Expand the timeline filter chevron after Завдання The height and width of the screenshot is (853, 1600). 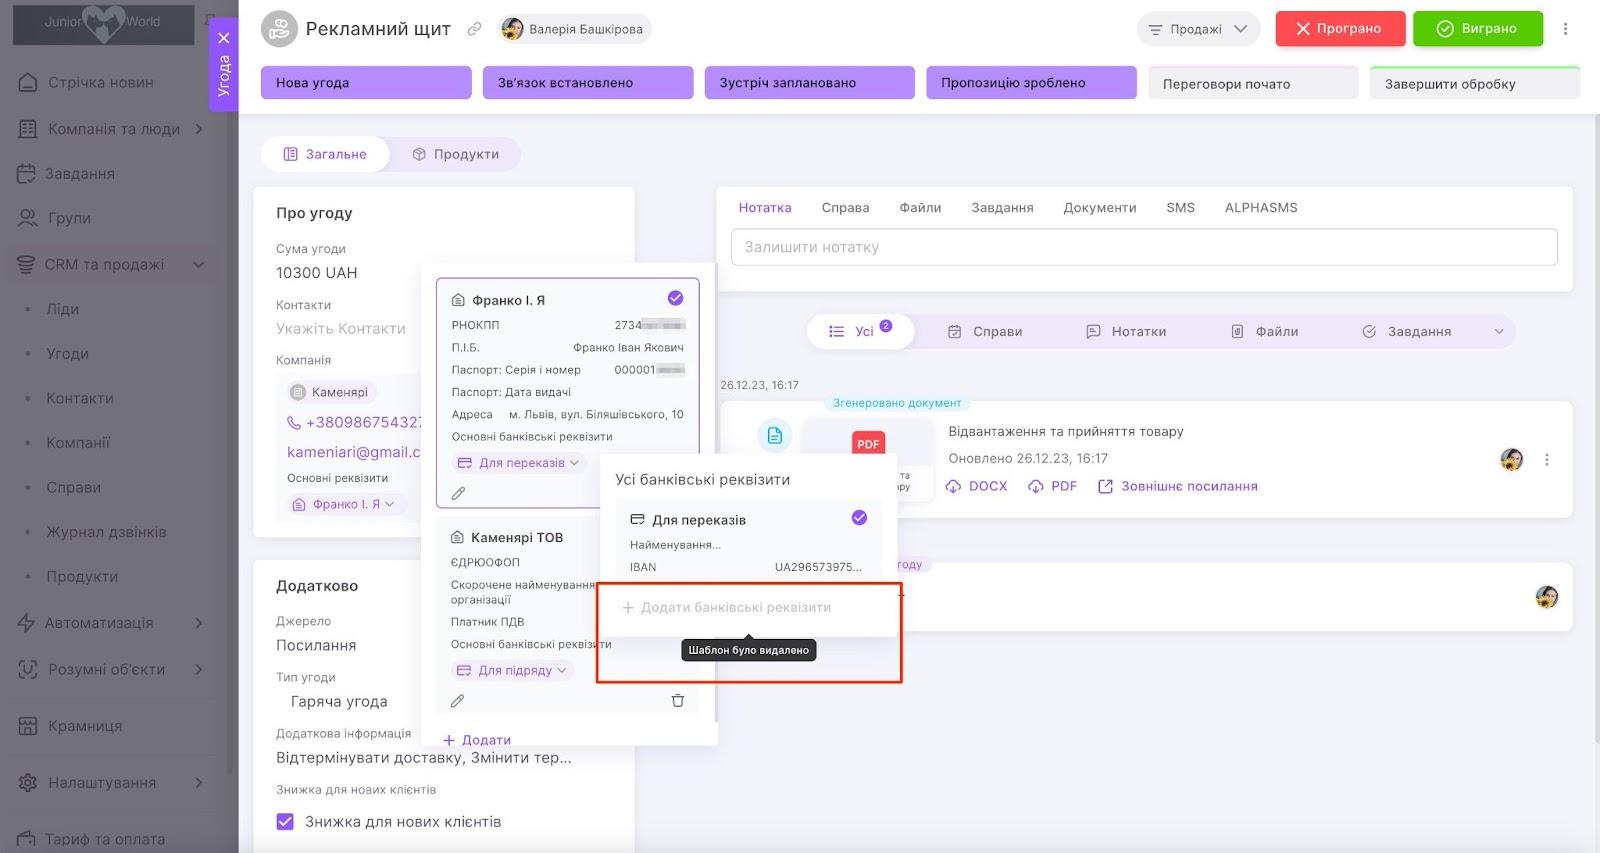[x=1499, y=332]
